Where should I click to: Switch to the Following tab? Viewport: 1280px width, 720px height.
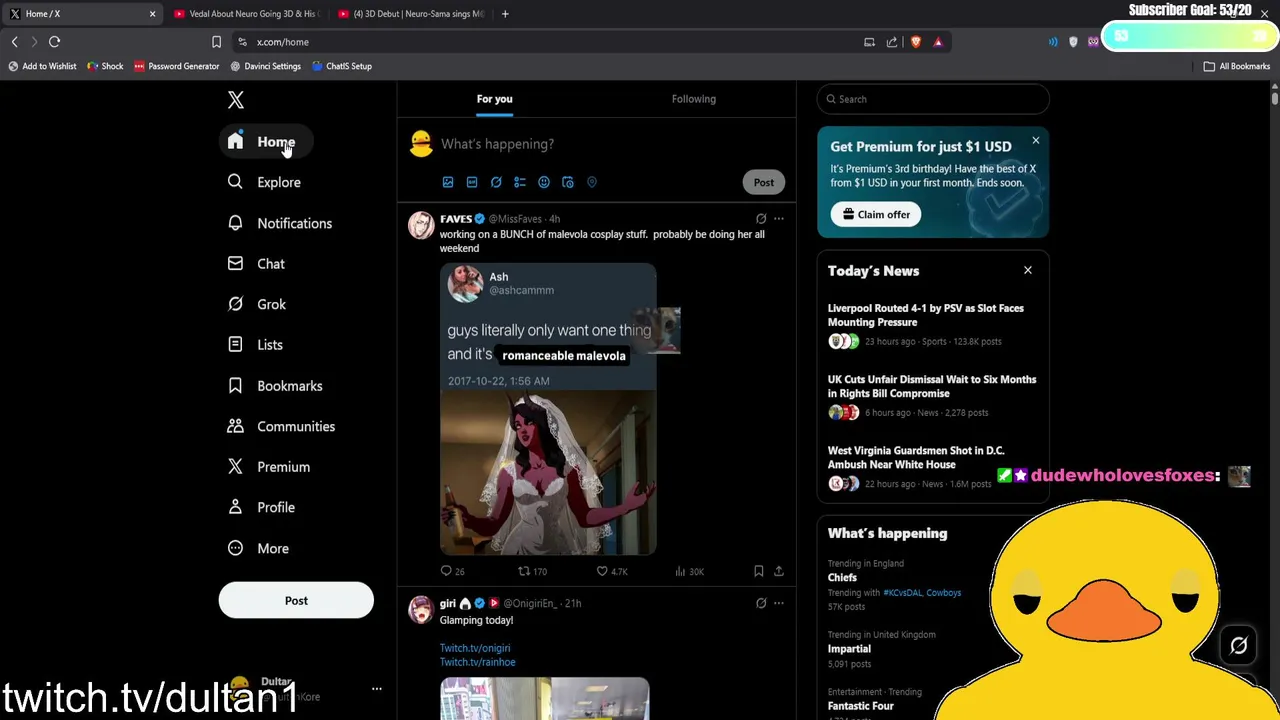tap(694, 99)
